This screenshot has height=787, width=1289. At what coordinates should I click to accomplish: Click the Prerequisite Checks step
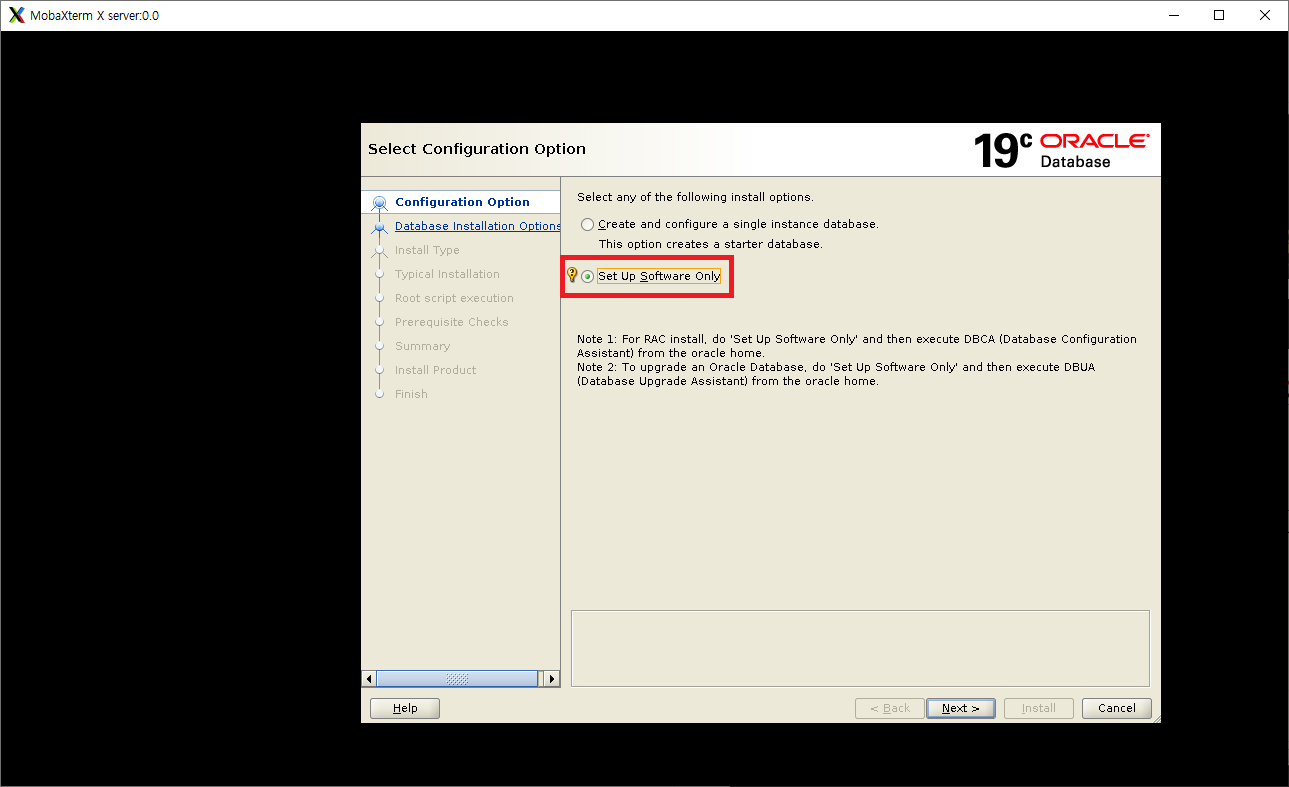pos(451,322)
